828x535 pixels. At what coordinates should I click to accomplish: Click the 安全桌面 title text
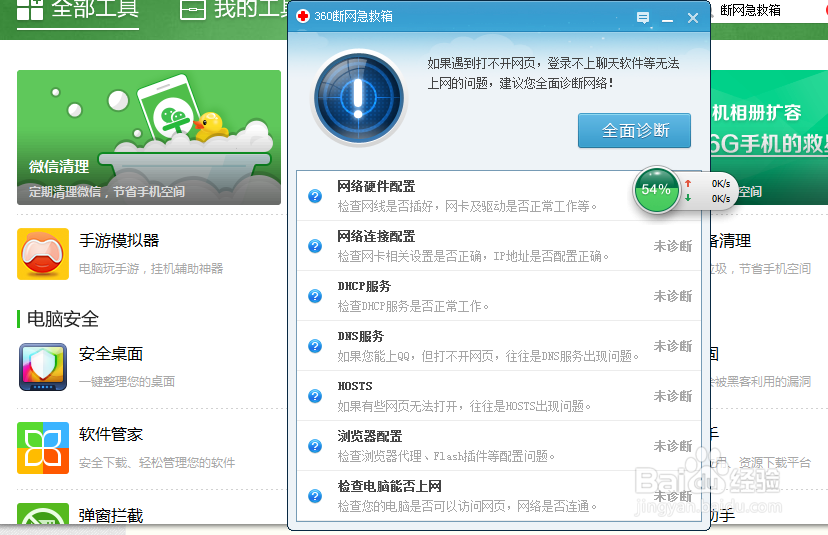pyautogui.click(x=111, y=354)
